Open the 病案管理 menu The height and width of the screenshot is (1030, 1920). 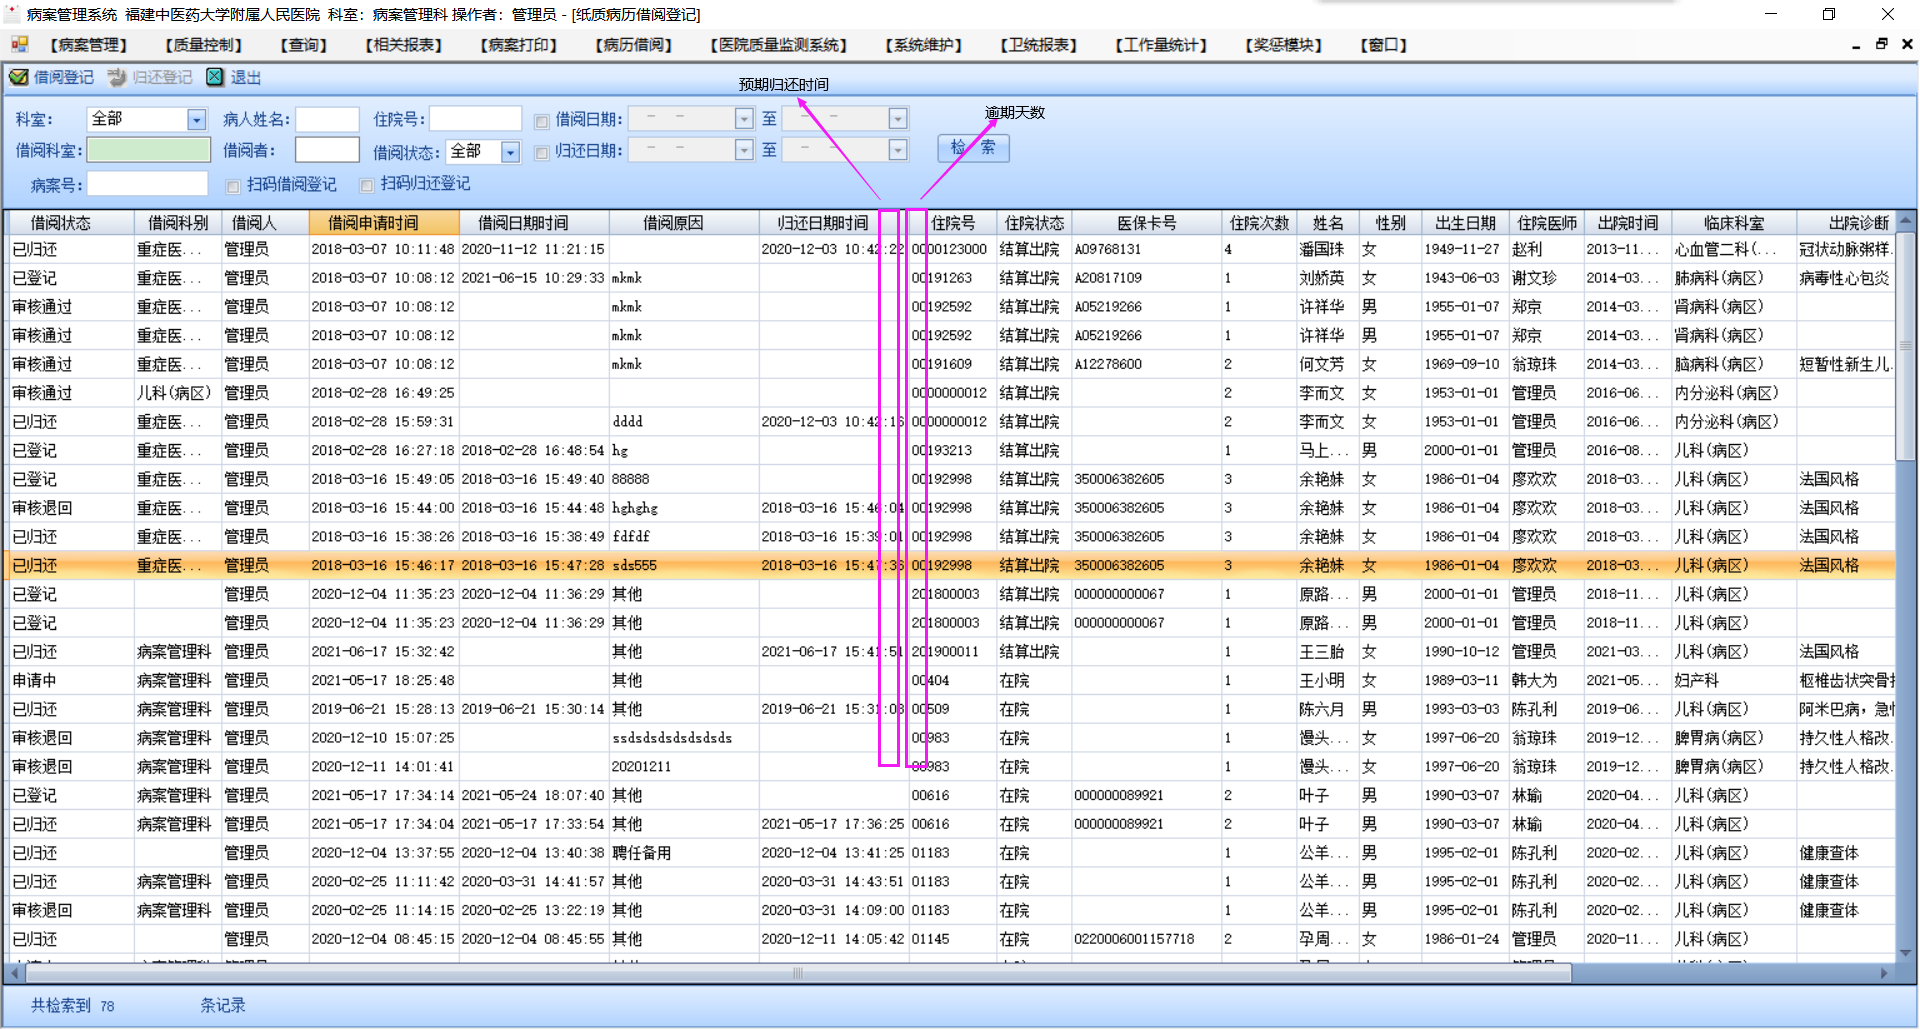(x=89, y=45)
